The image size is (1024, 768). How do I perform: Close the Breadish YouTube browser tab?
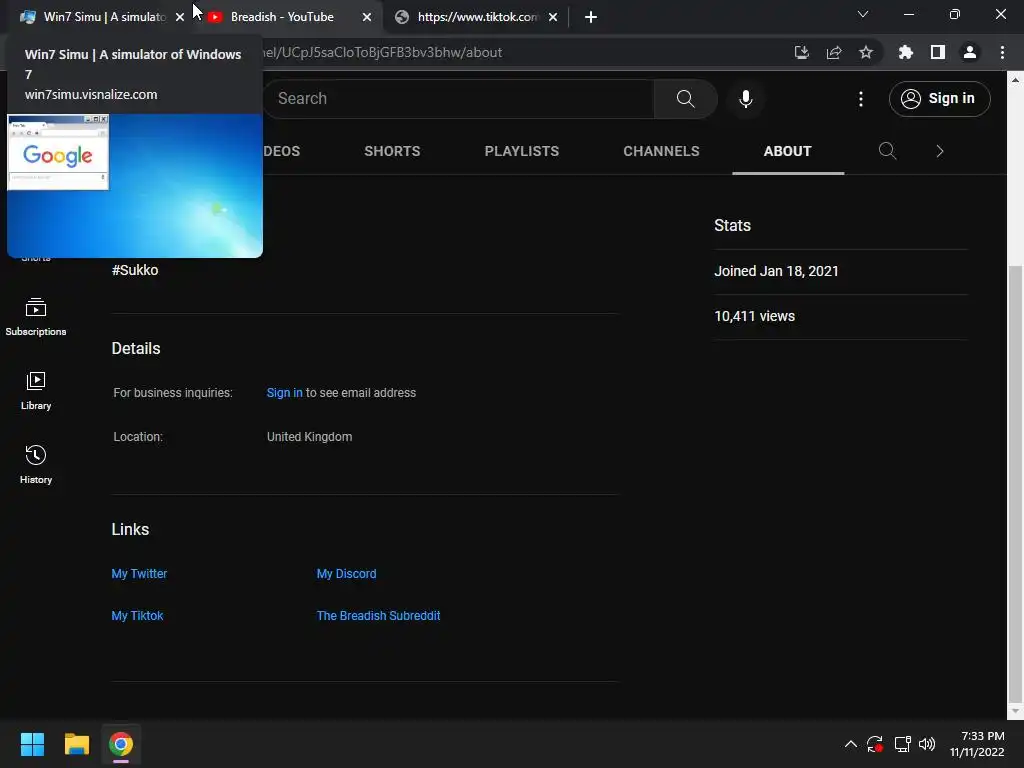click(366, 17)
